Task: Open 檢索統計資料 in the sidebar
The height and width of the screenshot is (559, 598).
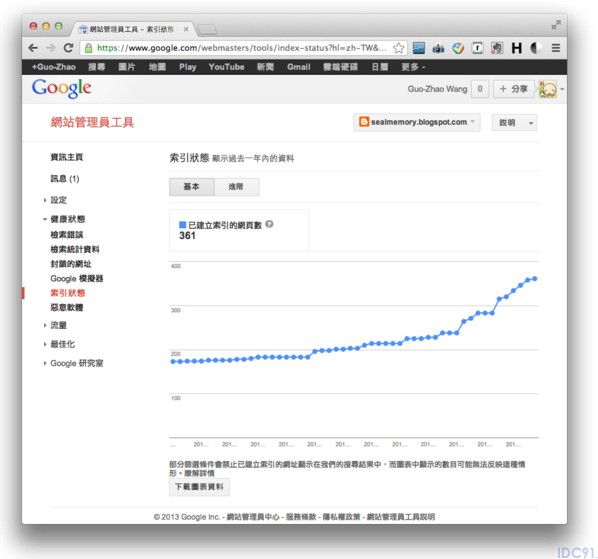Action: coord(75,249)
